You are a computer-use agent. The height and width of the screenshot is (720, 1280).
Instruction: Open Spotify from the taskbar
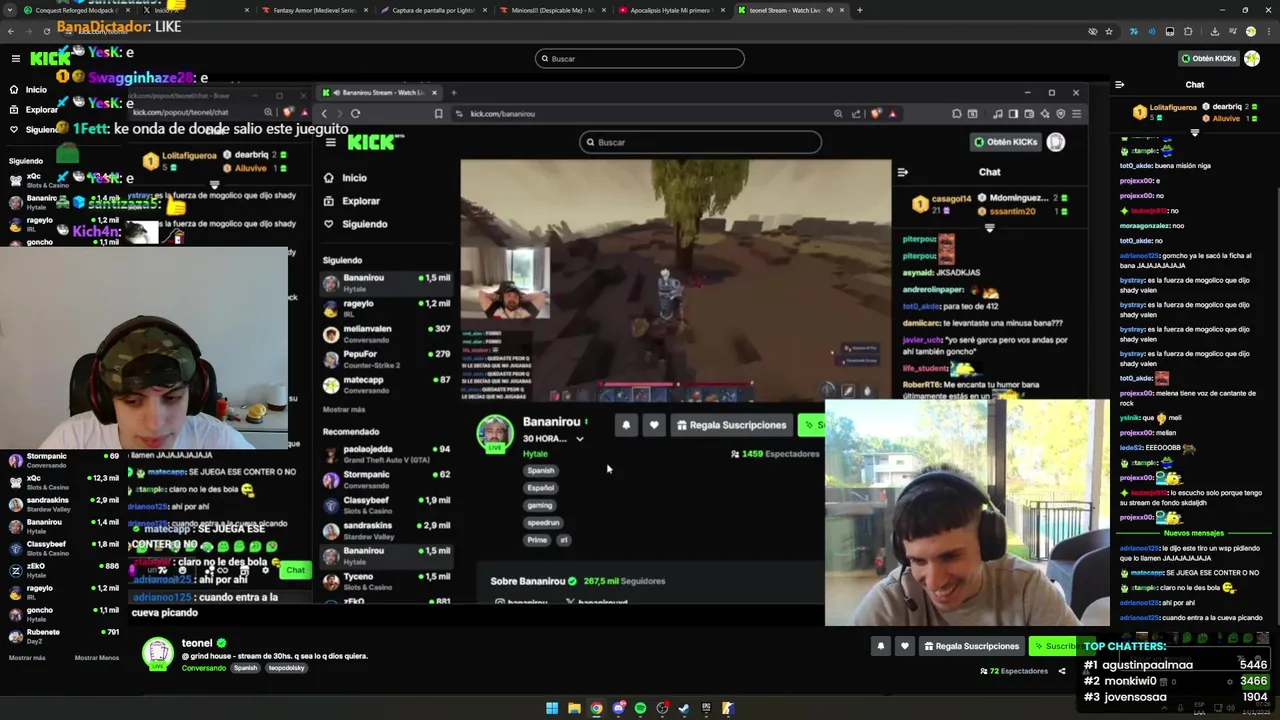point(640,708)
